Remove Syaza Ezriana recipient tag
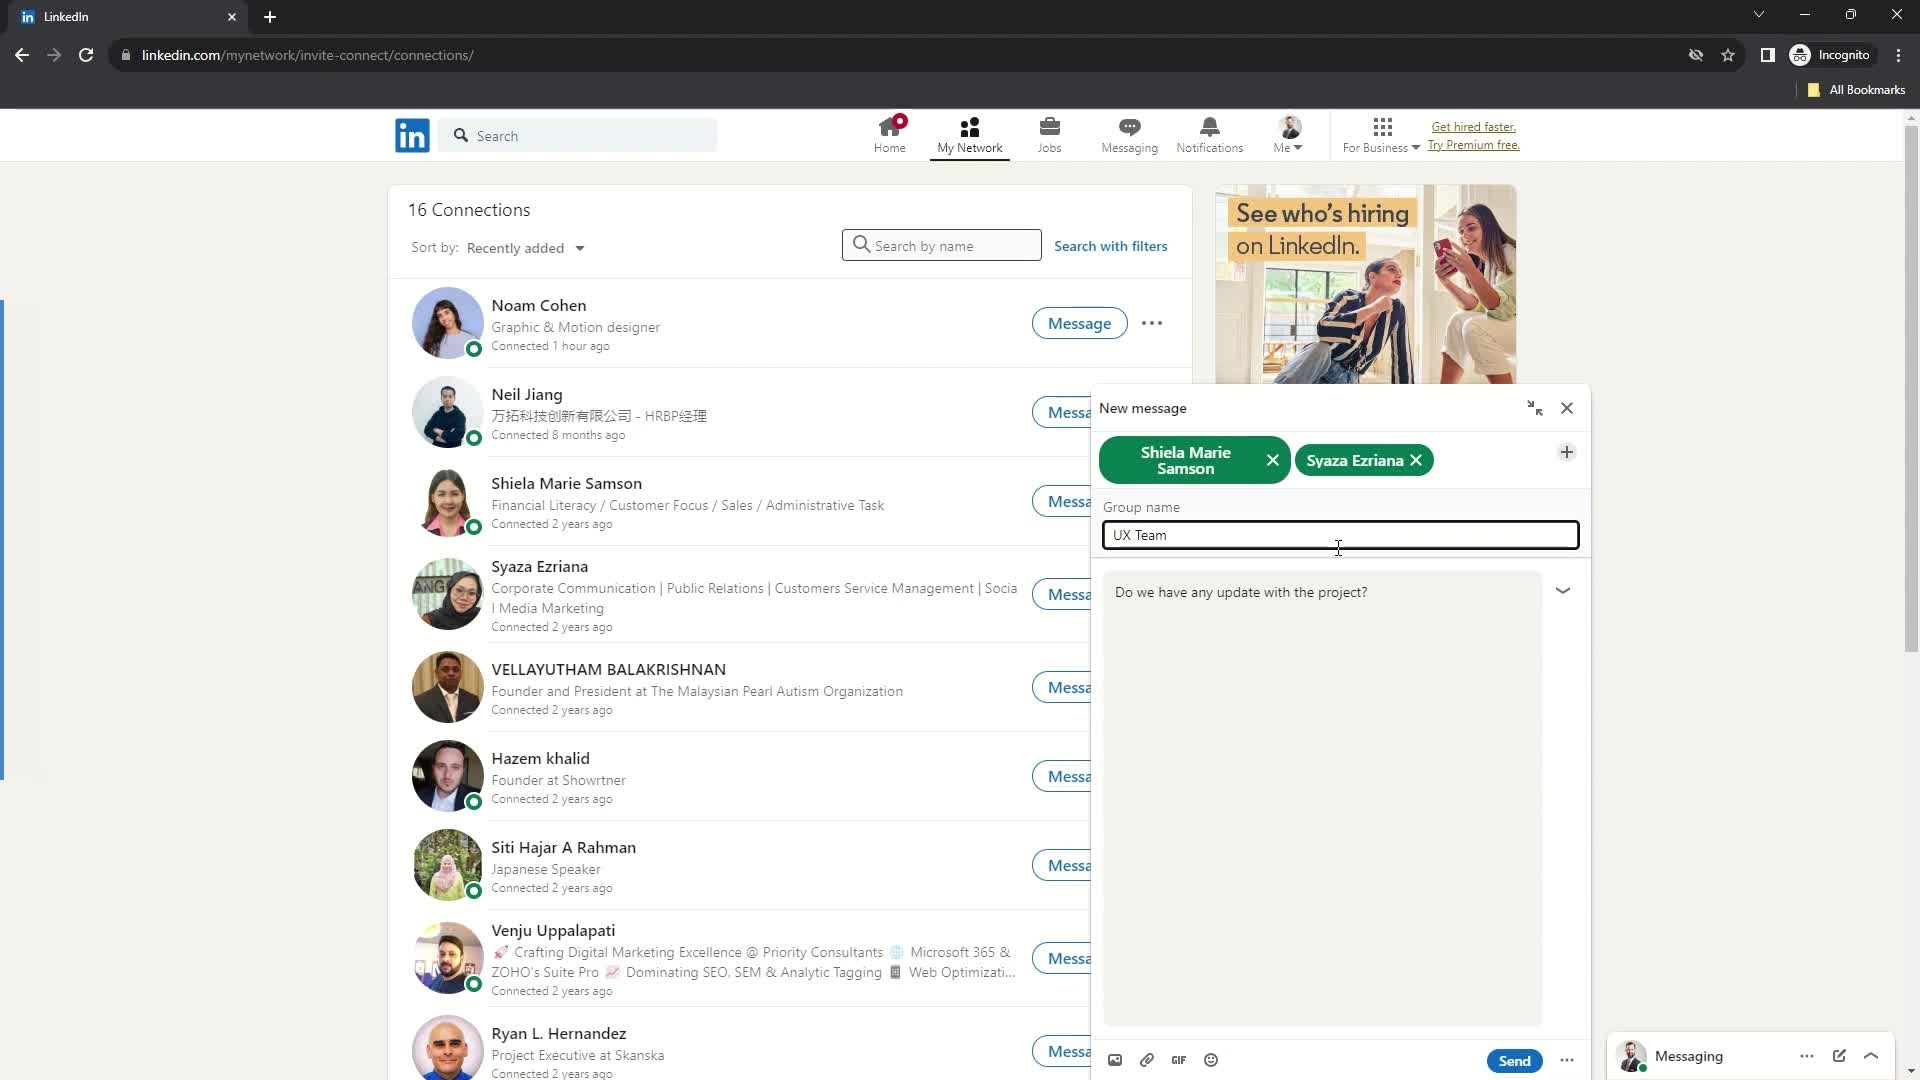 pyautogui.click(x=1418, y=460)
